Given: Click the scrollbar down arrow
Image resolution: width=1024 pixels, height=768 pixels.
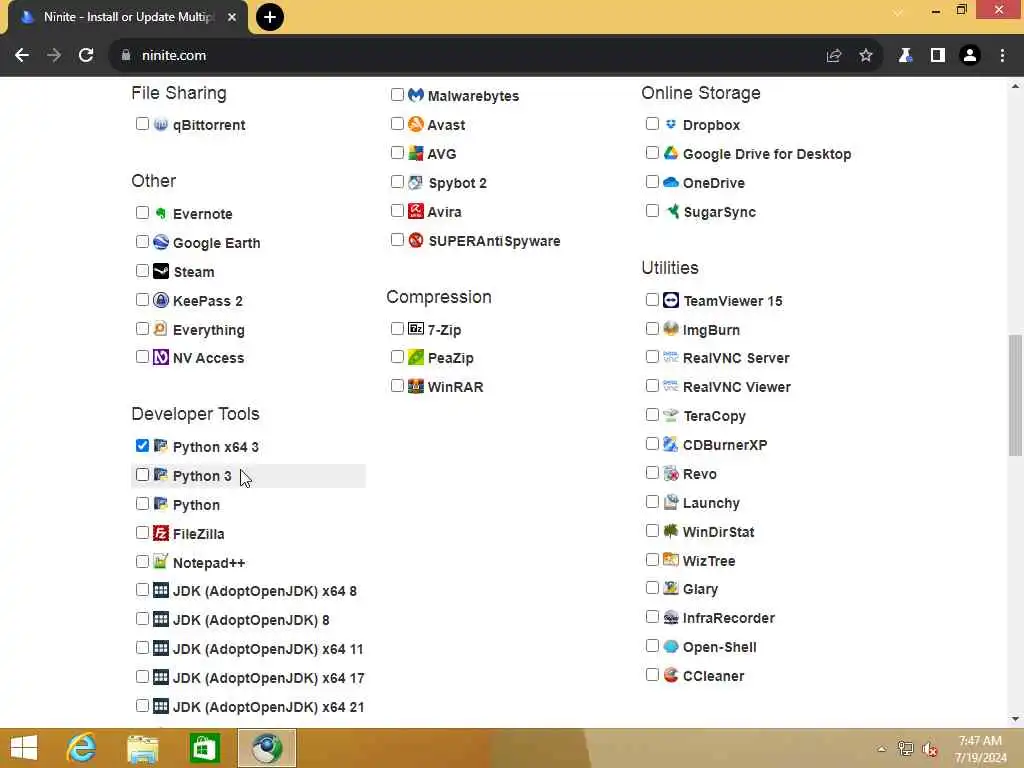Looking at the screenshot, I should 1015,719.
